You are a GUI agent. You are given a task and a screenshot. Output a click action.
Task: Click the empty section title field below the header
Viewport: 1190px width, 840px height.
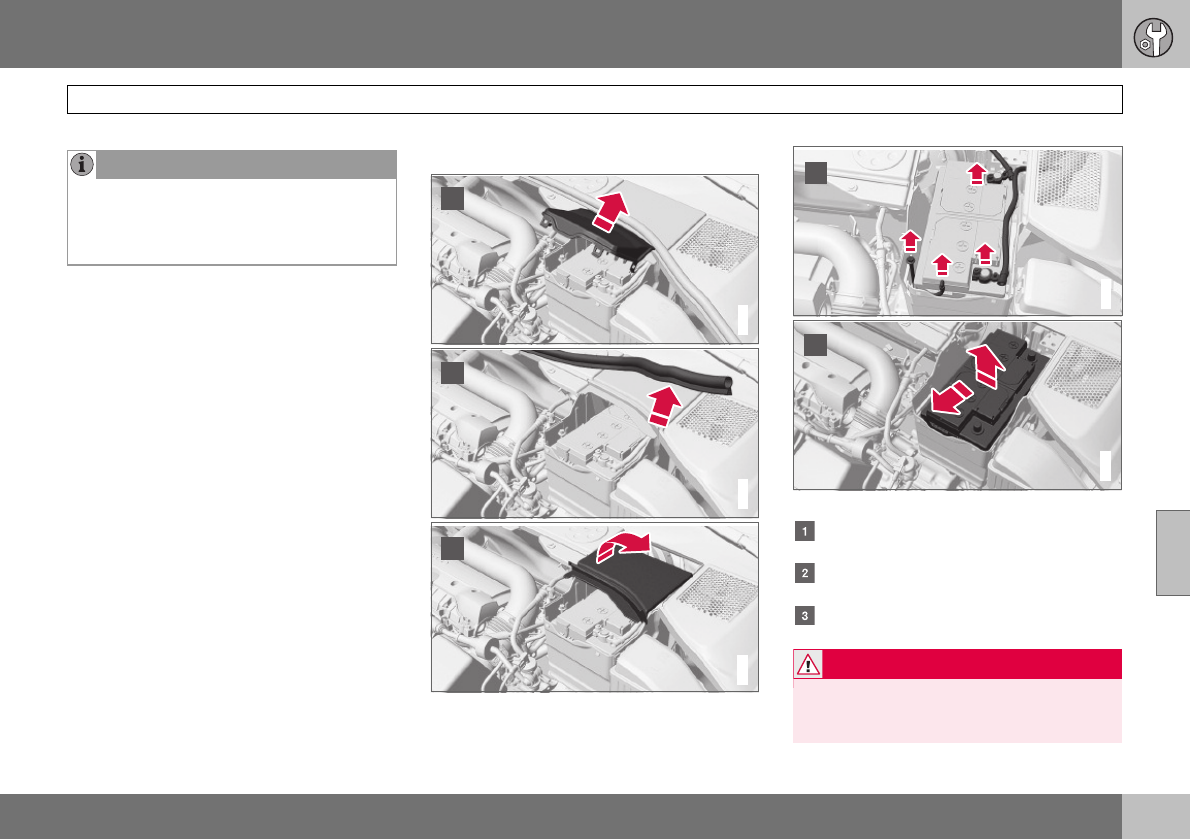click(x=595, y=100)
